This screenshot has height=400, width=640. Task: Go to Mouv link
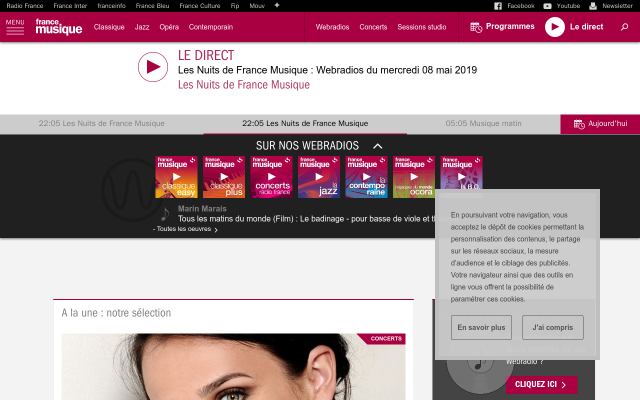pyautogui.click(x=257, y=6)
